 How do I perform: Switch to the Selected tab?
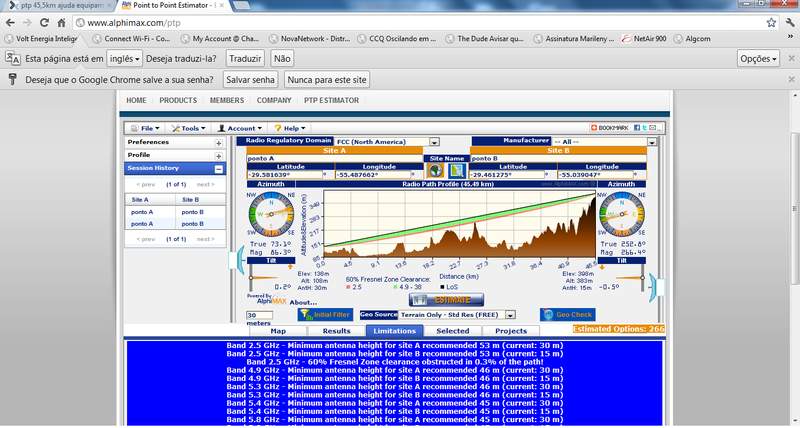453,331
